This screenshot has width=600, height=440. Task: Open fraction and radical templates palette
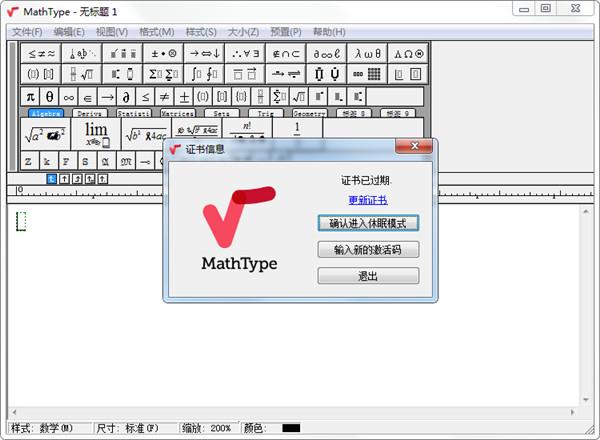pyautogui.click(x=82, y=74)
